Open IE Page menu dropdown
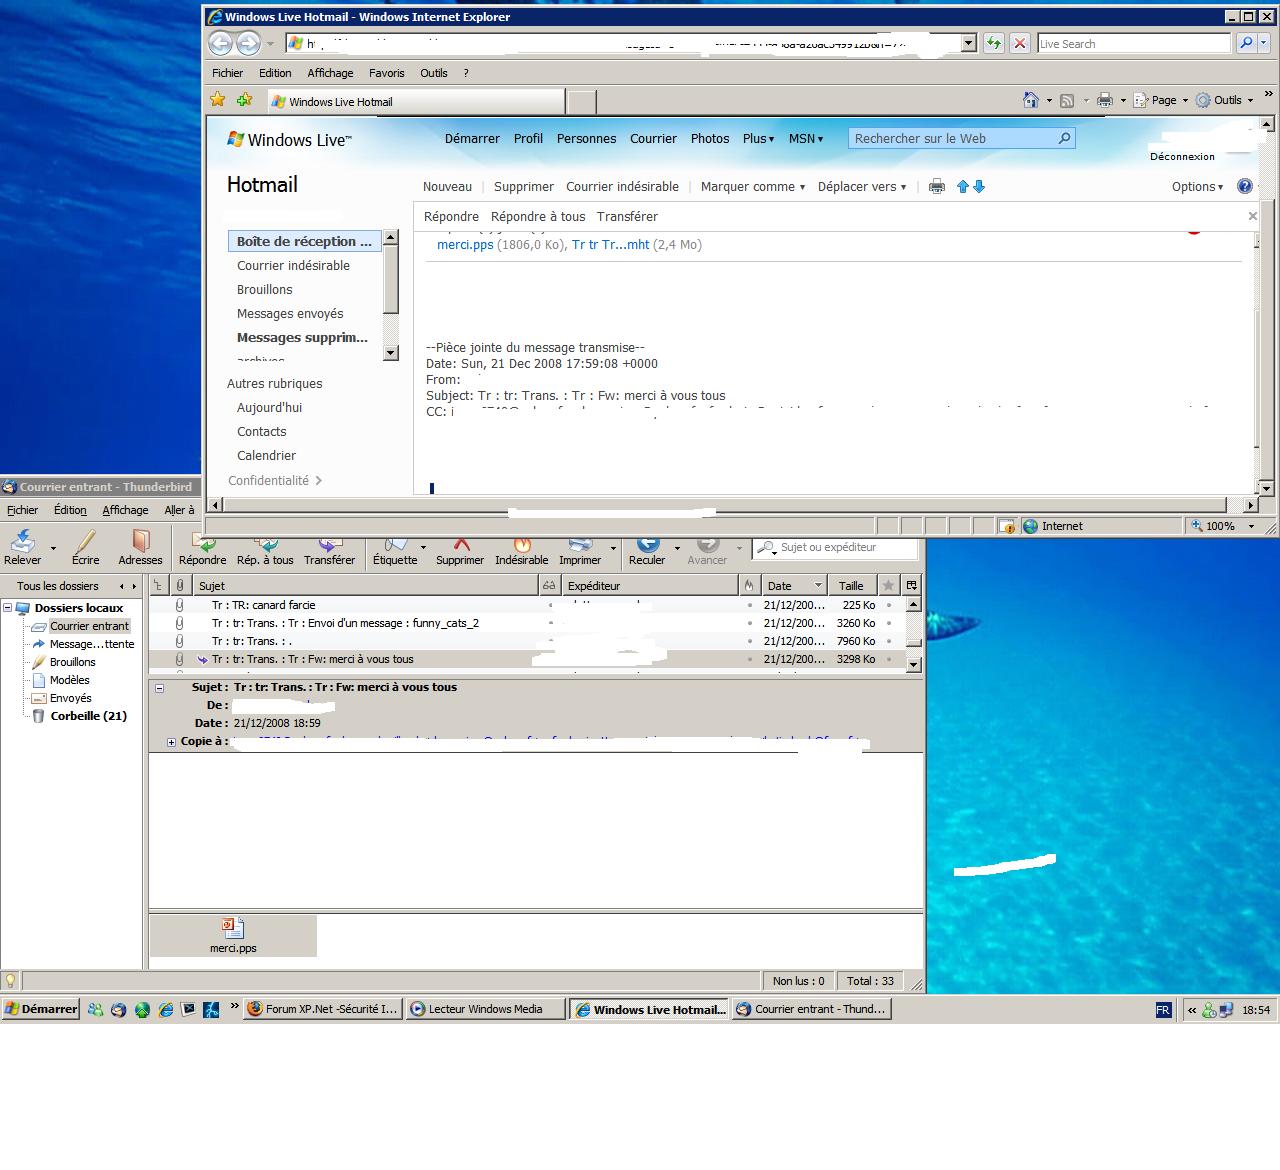This screenshot has width=1280, height=1170. click(1170, 100)
